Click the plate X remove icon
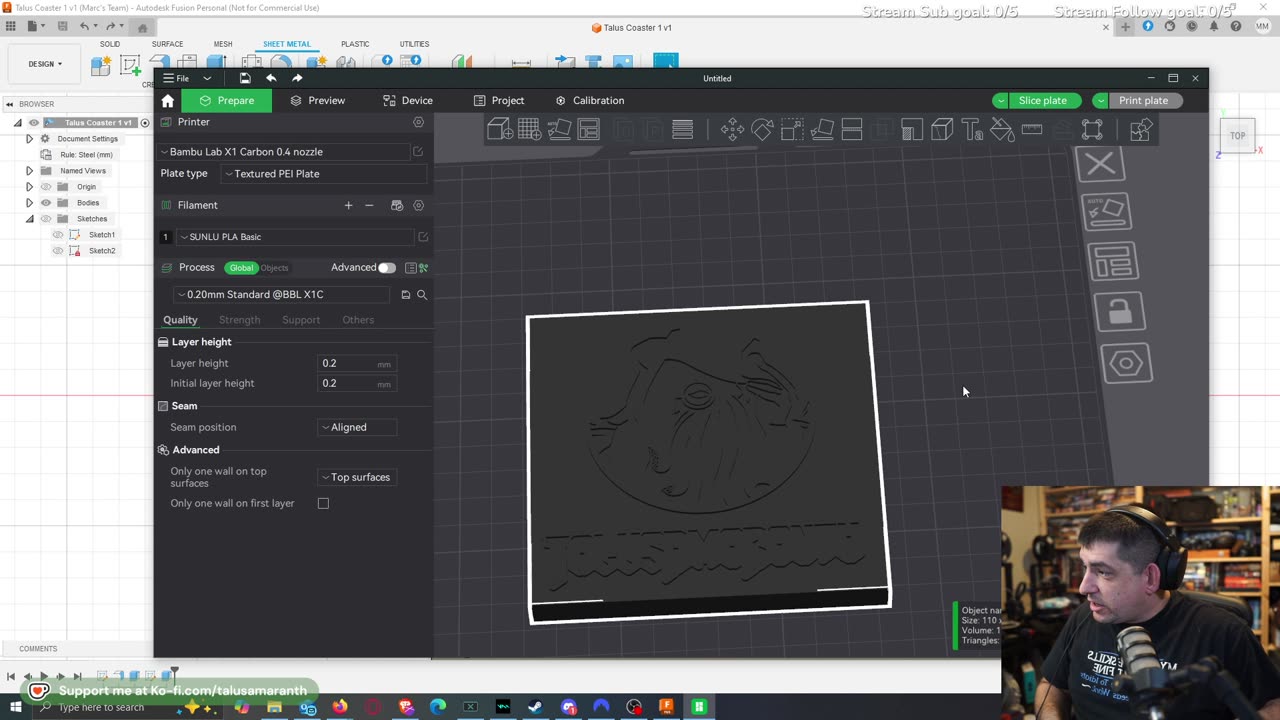 [x=1100, y=164]
